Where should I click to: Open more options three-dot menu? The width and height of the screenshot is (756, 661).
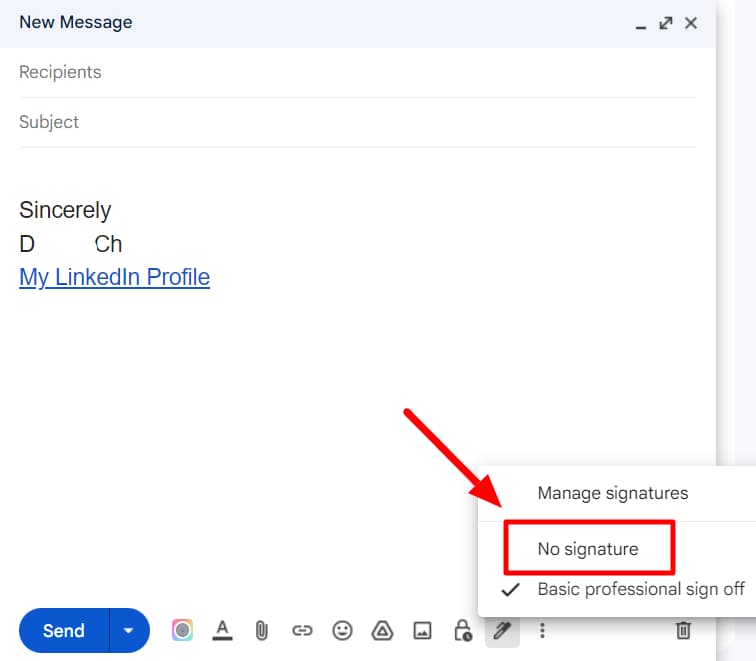pyautogui.click(x=542, y=630)
